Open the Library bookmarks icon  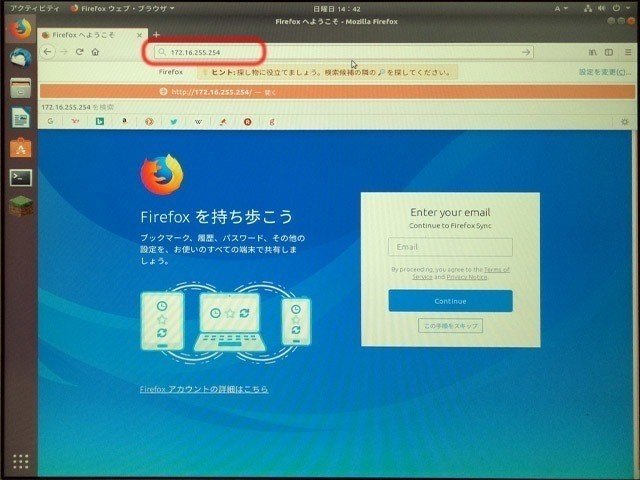point(592,52)
